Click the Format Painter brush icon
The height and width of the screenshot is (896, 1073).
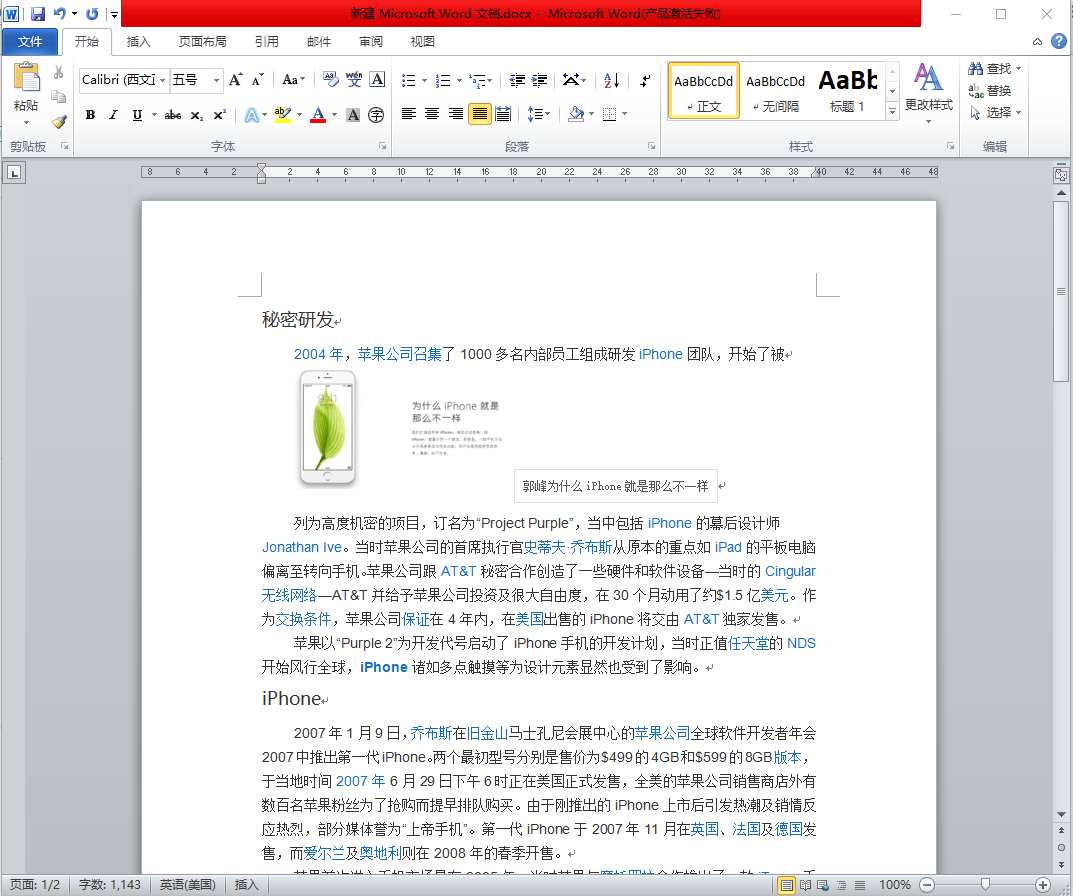click(58, 122)
